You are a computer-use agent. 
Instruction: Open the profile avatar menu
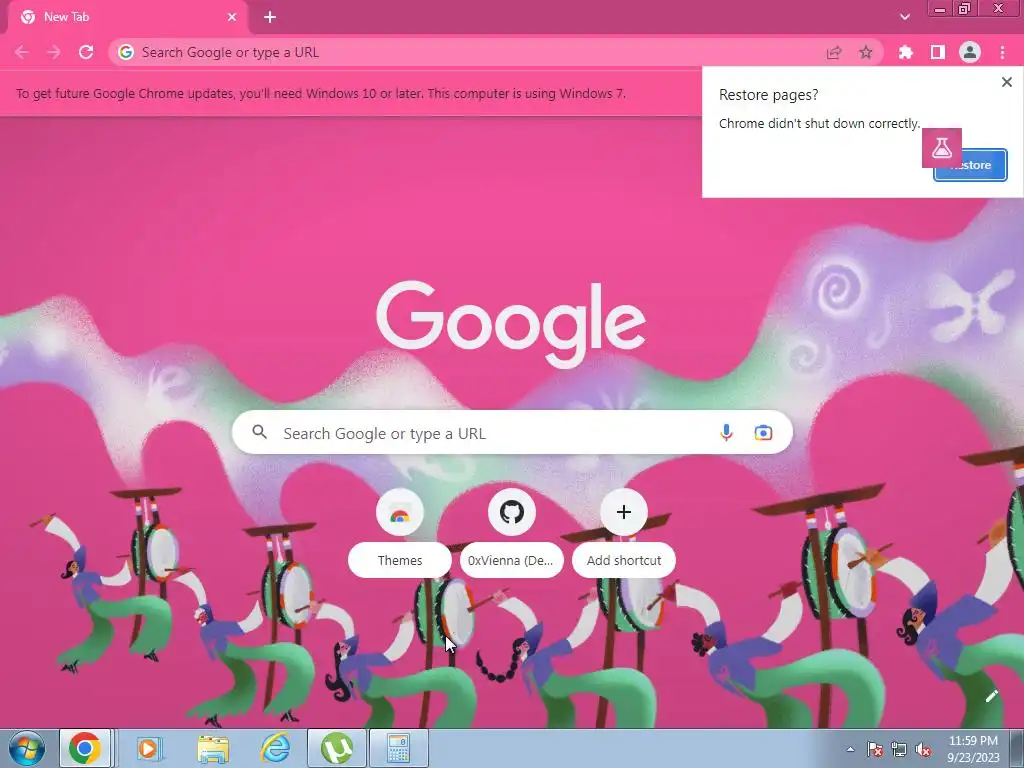(970, 52)
